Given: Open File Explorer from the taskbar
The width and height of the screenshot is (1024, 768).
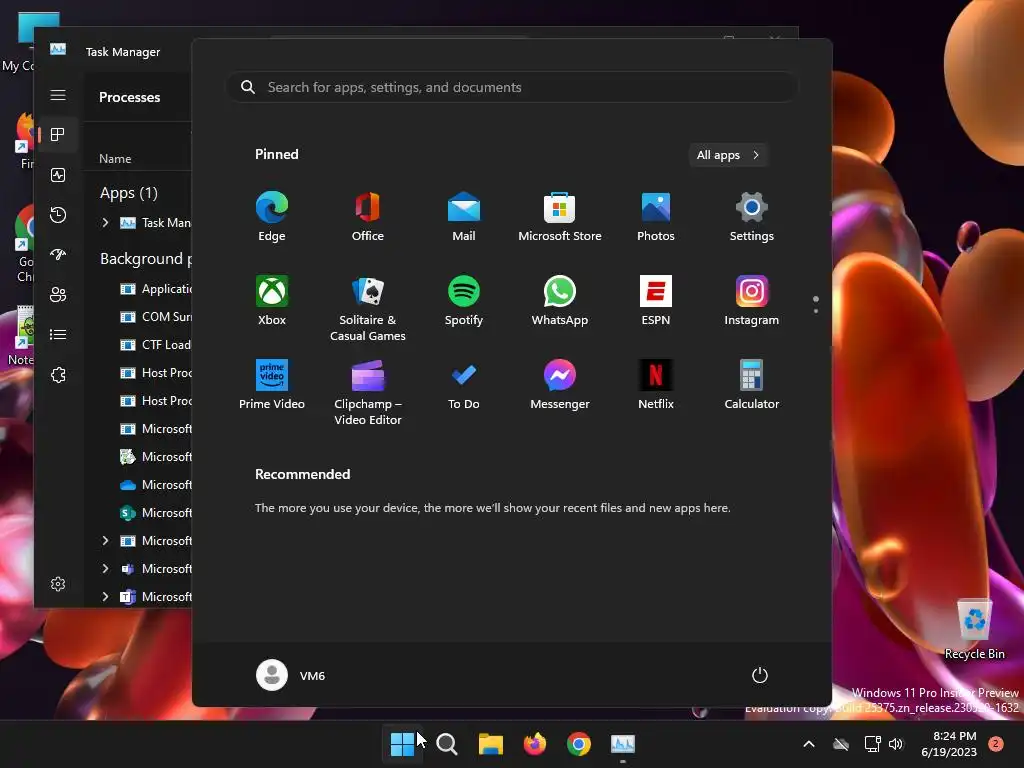Looking at the screenshot, I should click(490, 744).
